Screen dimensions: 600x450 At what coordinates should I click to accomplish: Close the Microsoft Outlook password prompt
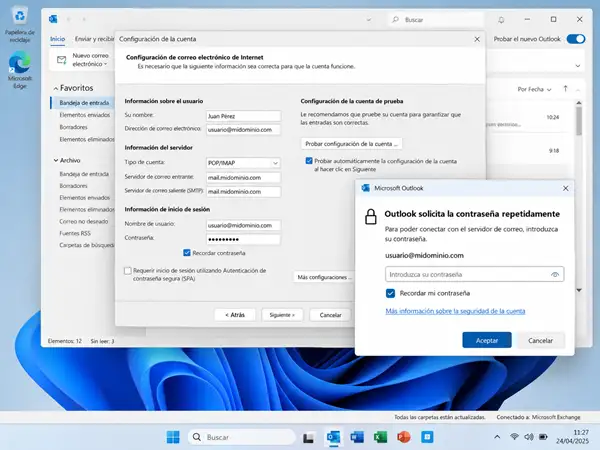[566, 188]
